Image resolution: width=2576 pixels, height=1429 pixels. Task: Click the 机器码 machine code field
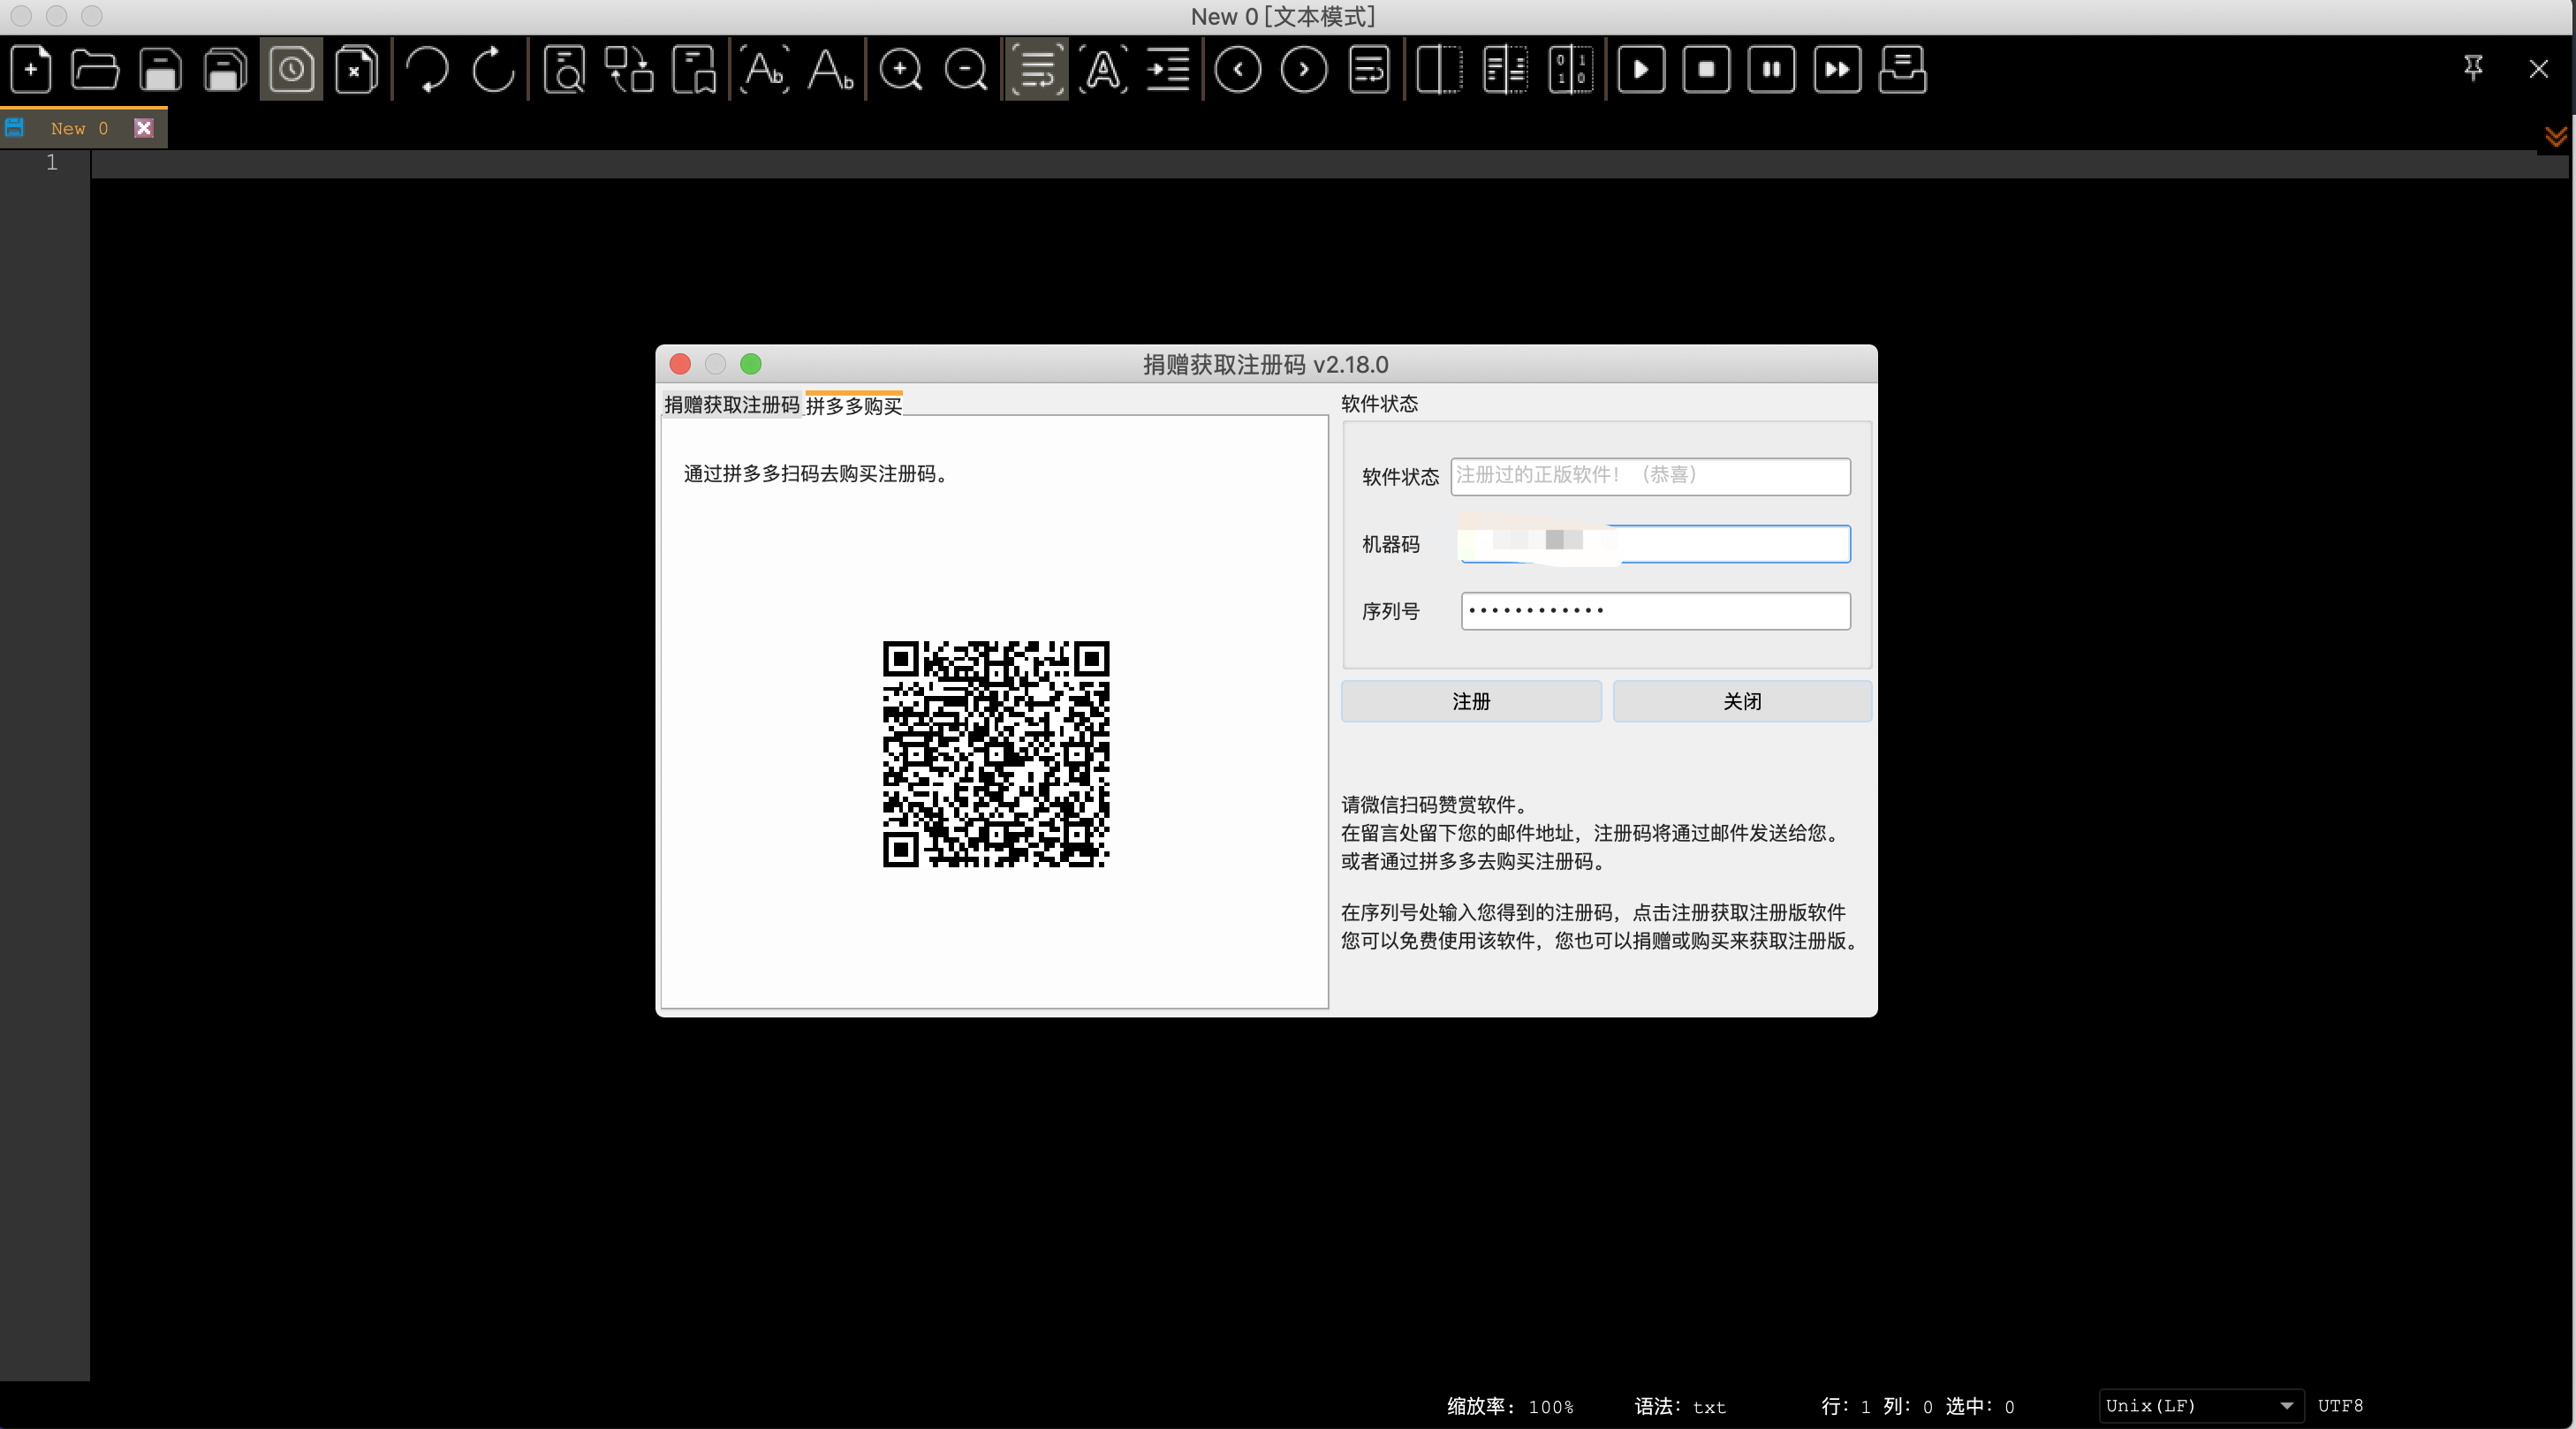[x=1655, y=544]
